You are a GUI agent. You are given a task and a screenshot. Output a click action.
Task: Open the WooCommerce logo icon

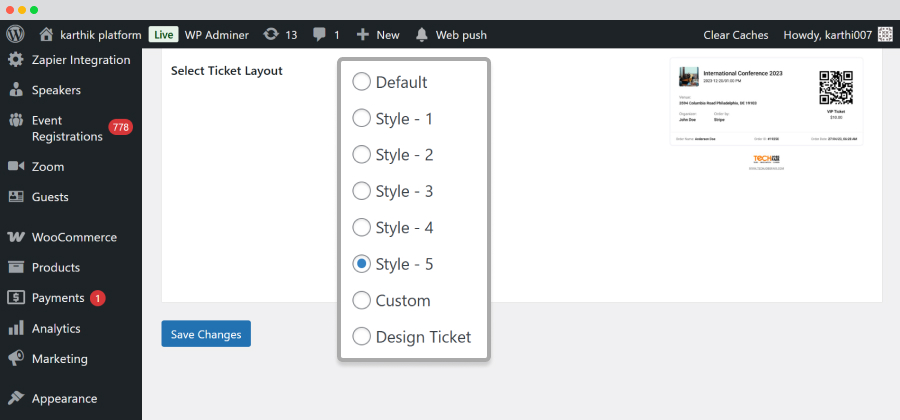(x=16, y=237)
